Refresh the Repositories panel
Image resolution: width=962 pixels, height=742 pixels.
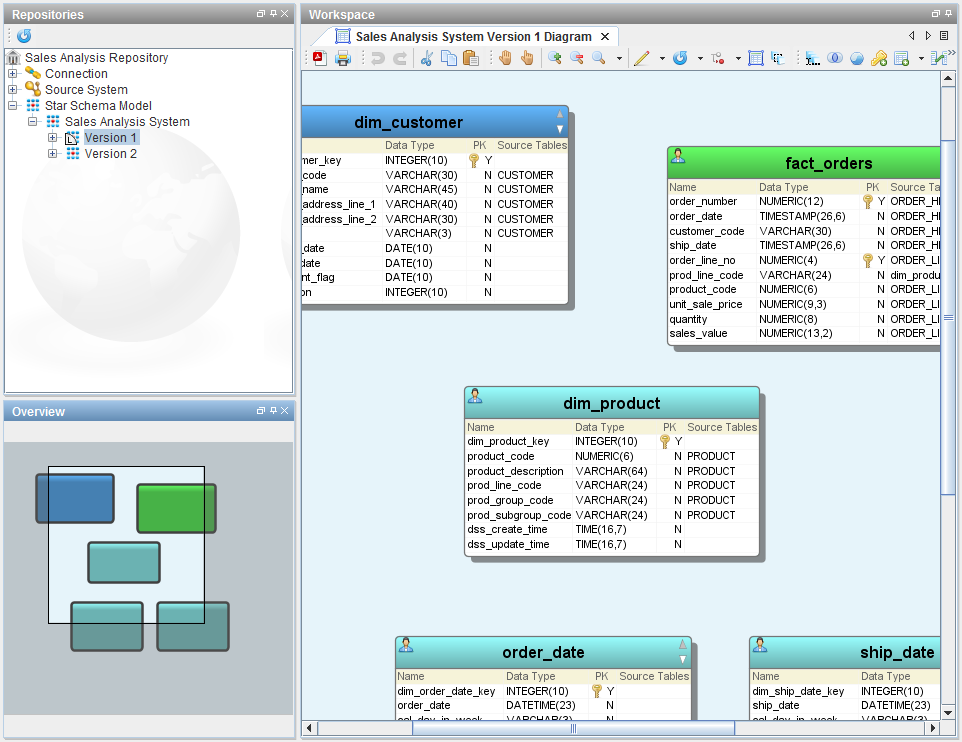(24, 36)
